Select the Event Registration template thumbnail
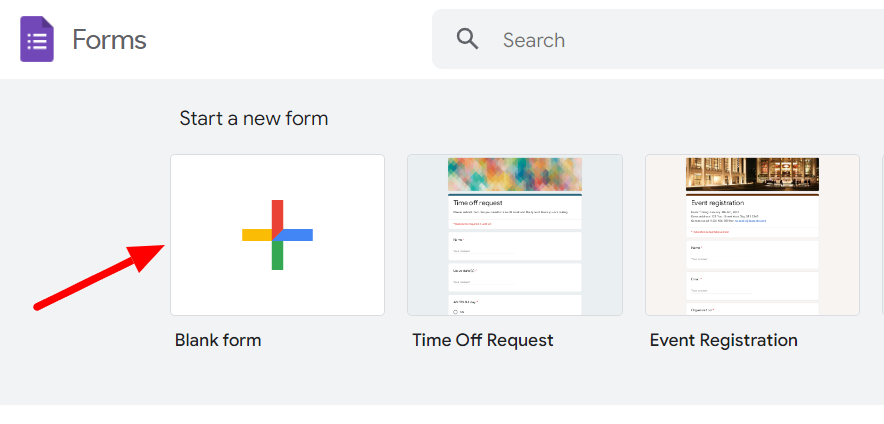The height and width of the screenshot is (424, 884). pos(753,235)
